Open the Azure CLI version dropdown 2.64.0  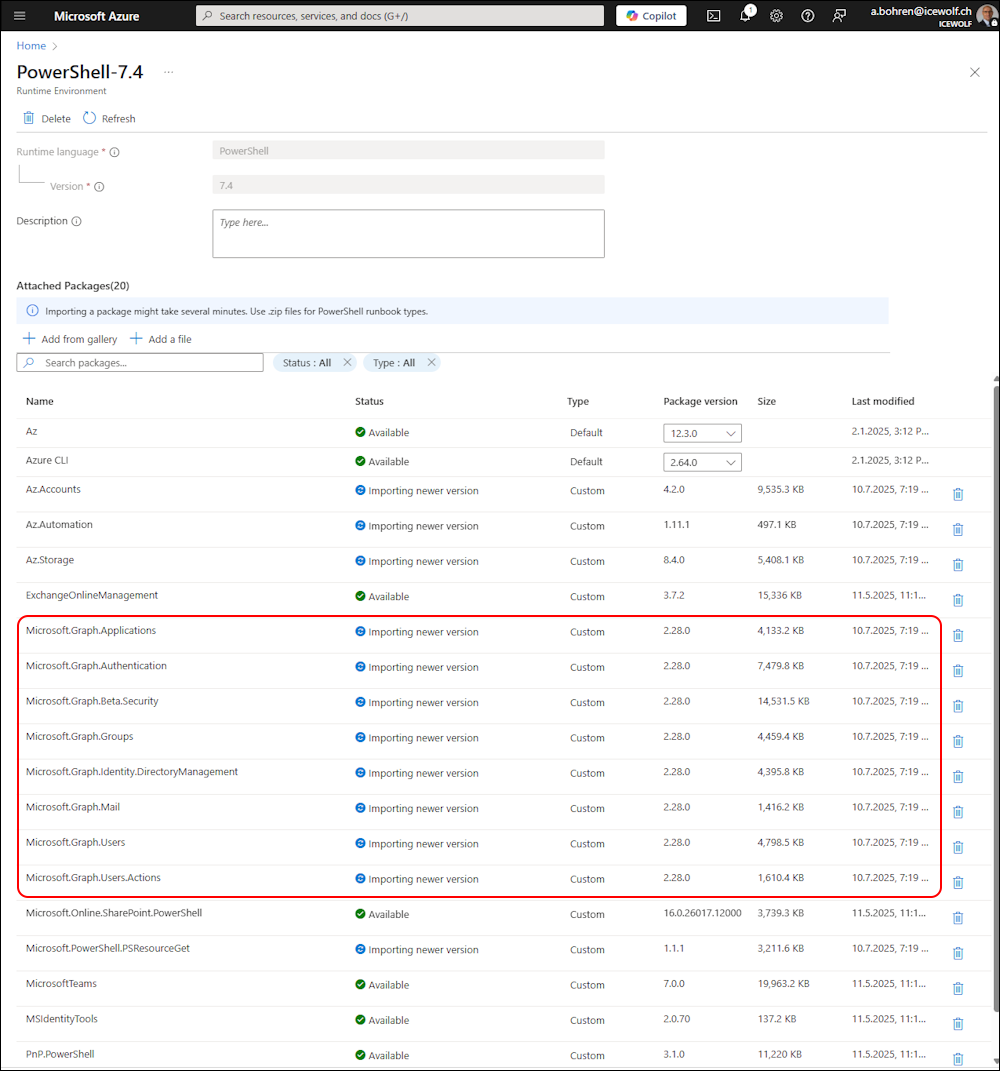coord(702,462)
